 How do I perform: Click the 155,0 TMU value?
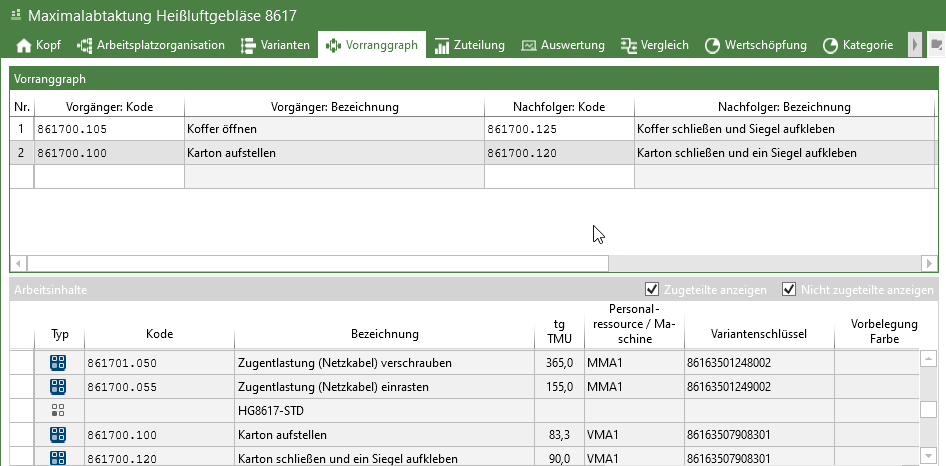pyautogui.click(x=559, y=386)
